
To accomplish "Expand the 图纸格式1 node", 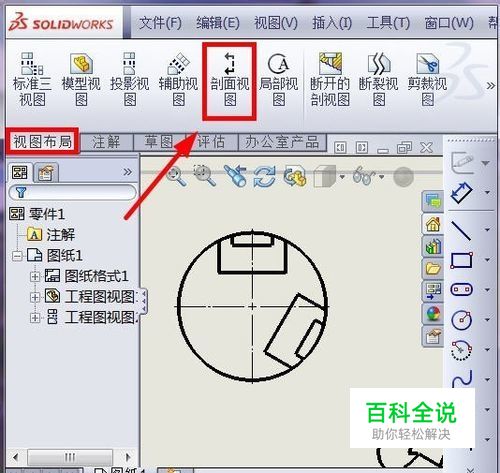I will click(x=35, y=277).
